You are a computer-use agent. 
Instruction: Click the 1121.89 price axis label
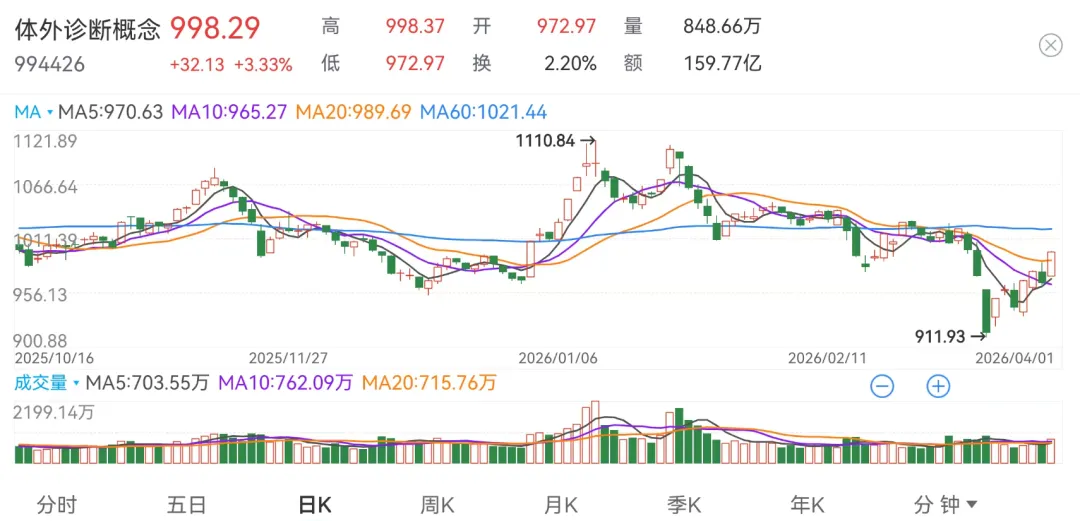[x=45, y=142]
